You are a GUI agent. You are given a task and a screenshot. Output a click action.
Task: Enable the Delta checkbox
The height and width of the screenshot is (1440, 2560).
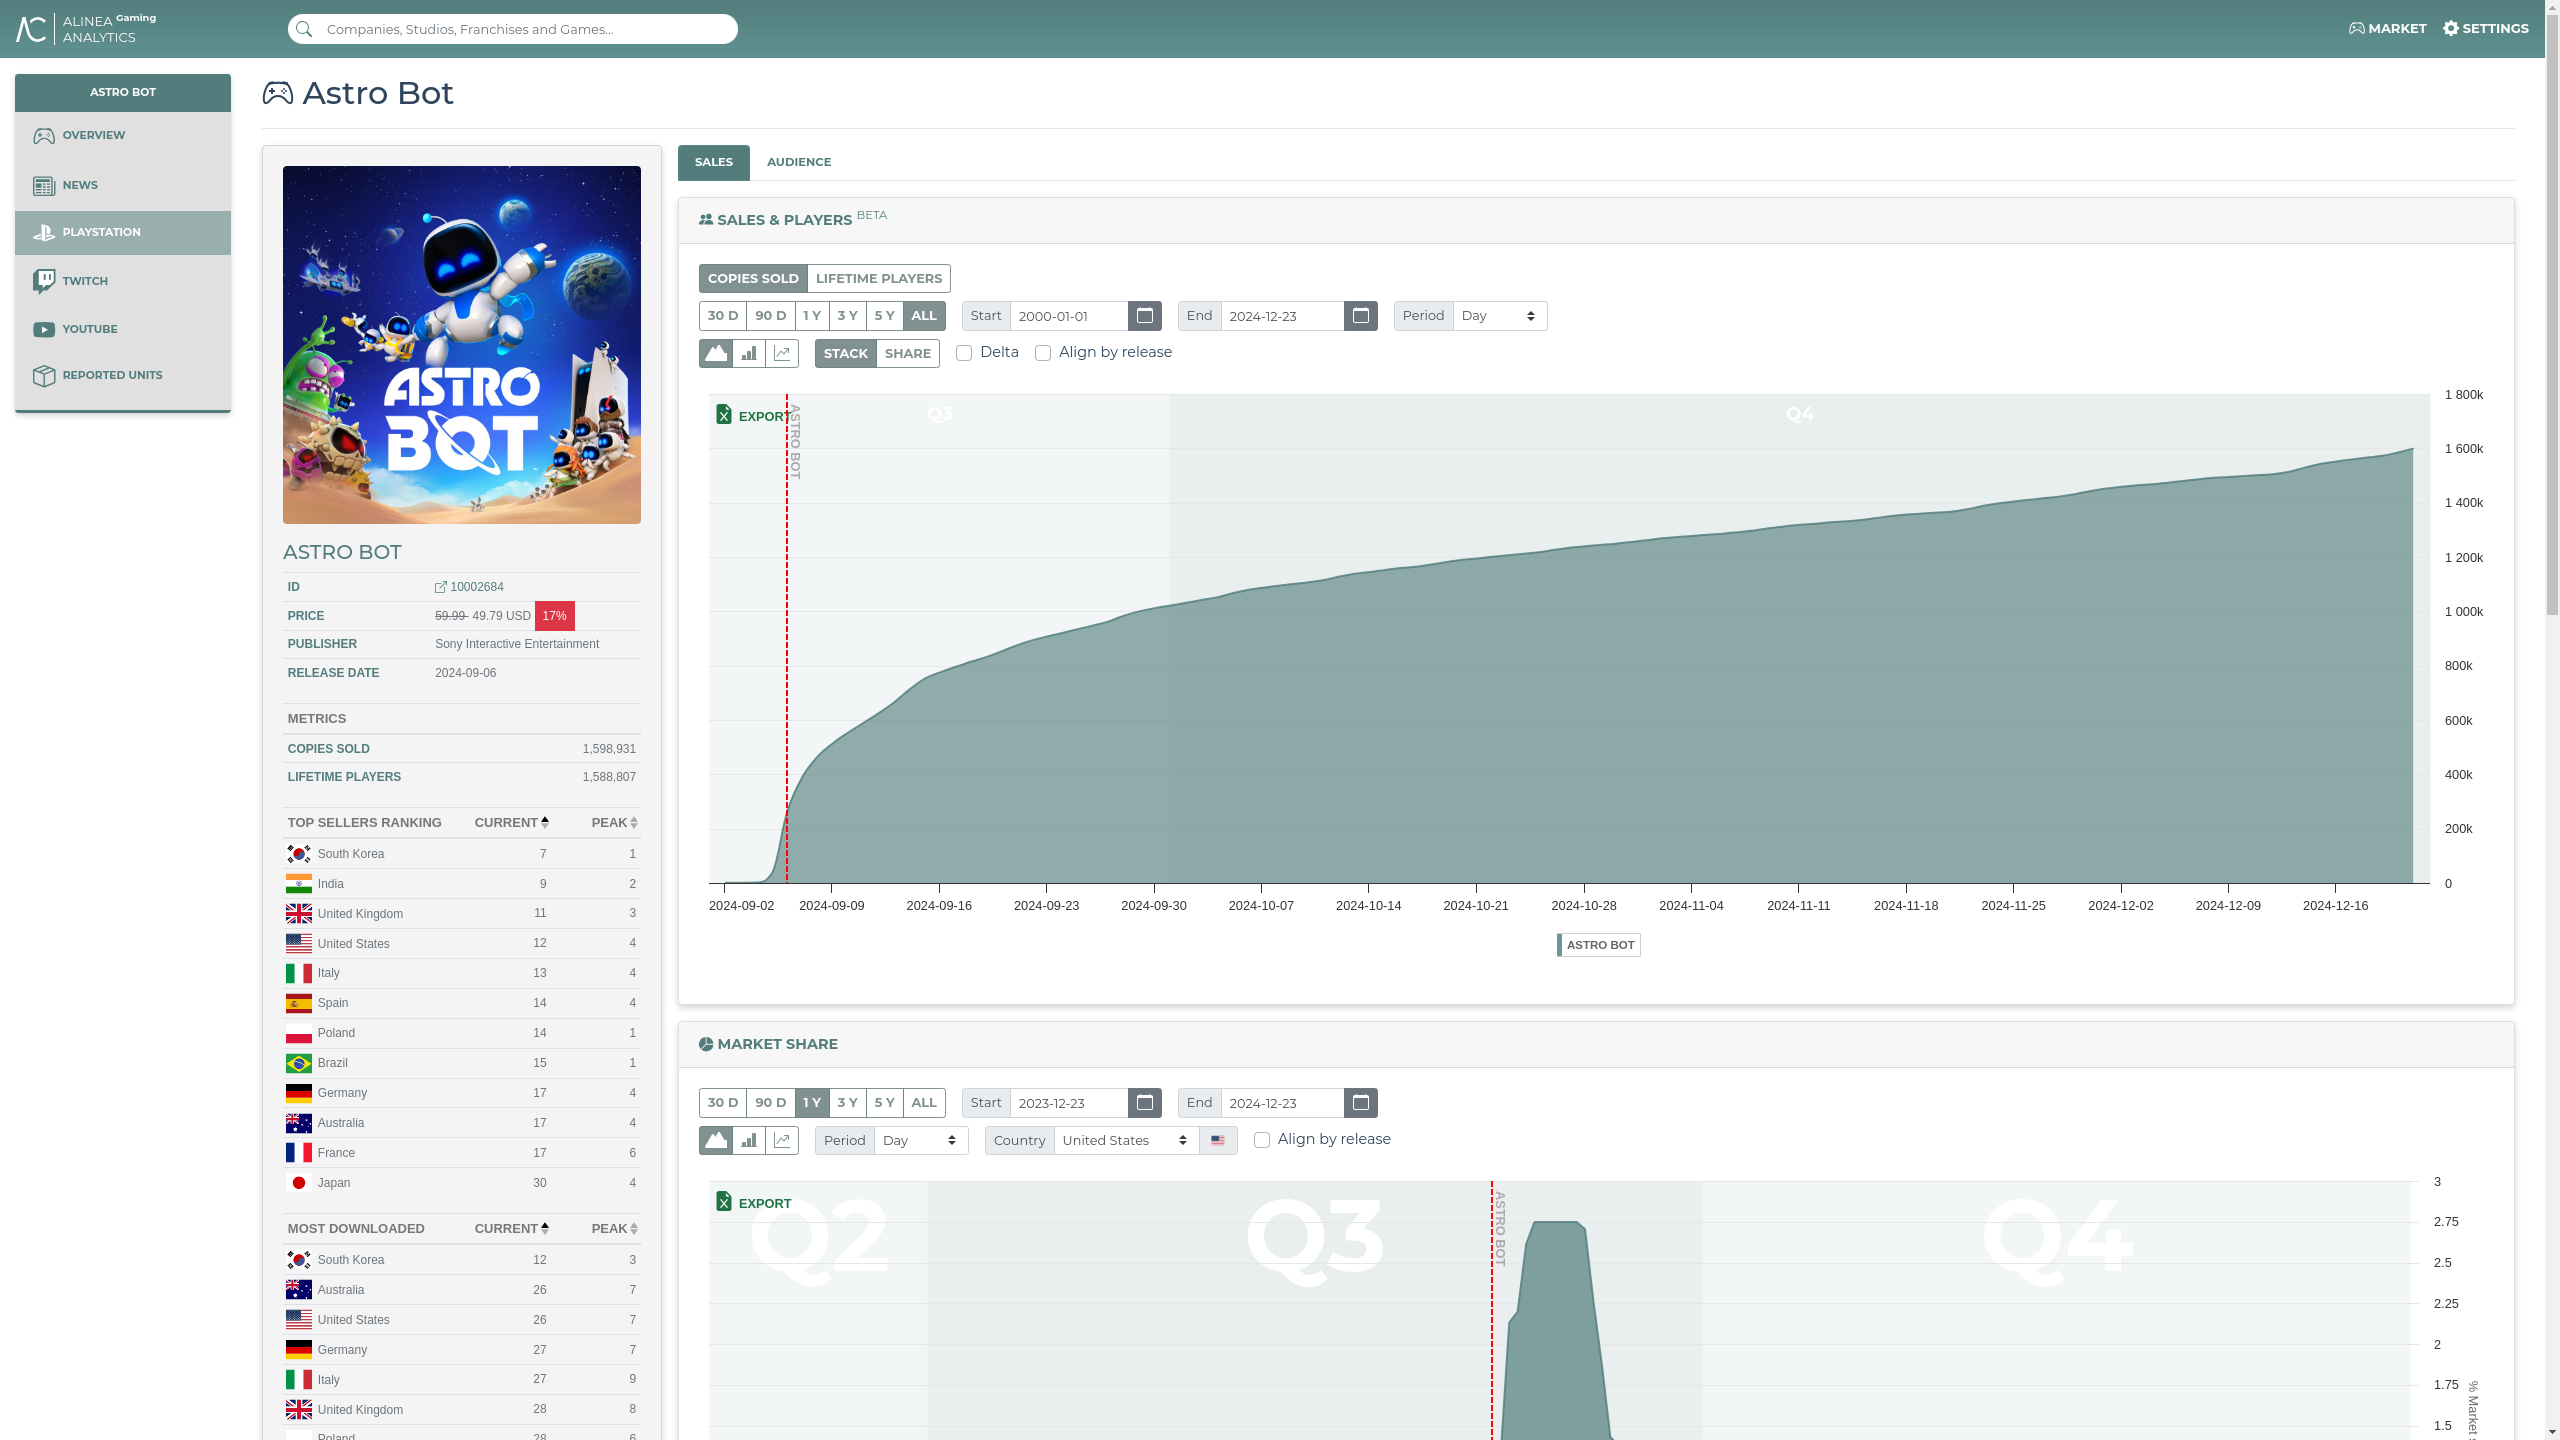(964, 353)
